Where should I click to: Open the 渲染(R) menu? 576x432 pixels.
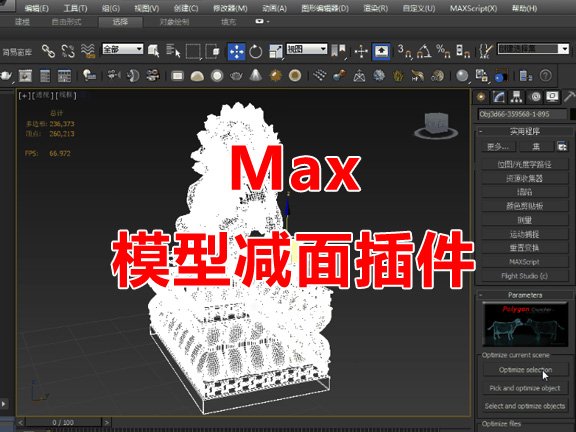(x=375, y=8)
